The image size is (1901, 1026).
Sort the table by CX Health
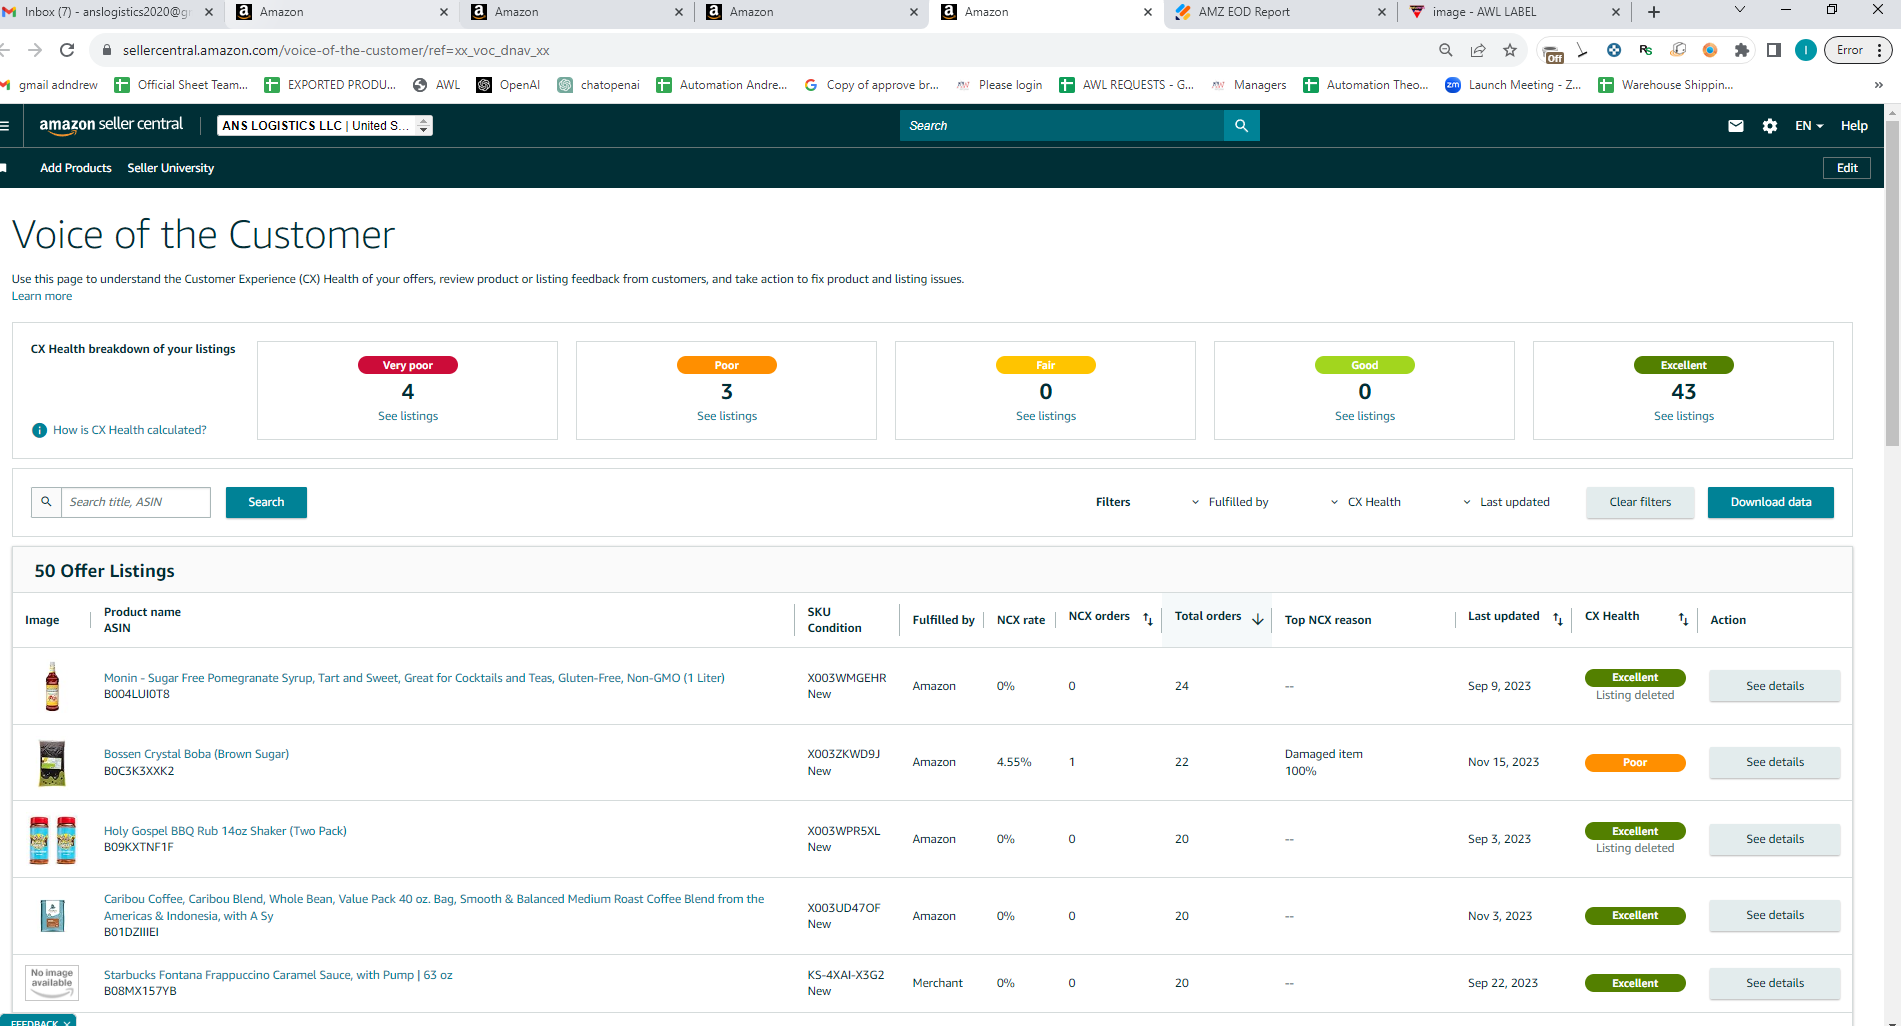tap(1684, 620)
